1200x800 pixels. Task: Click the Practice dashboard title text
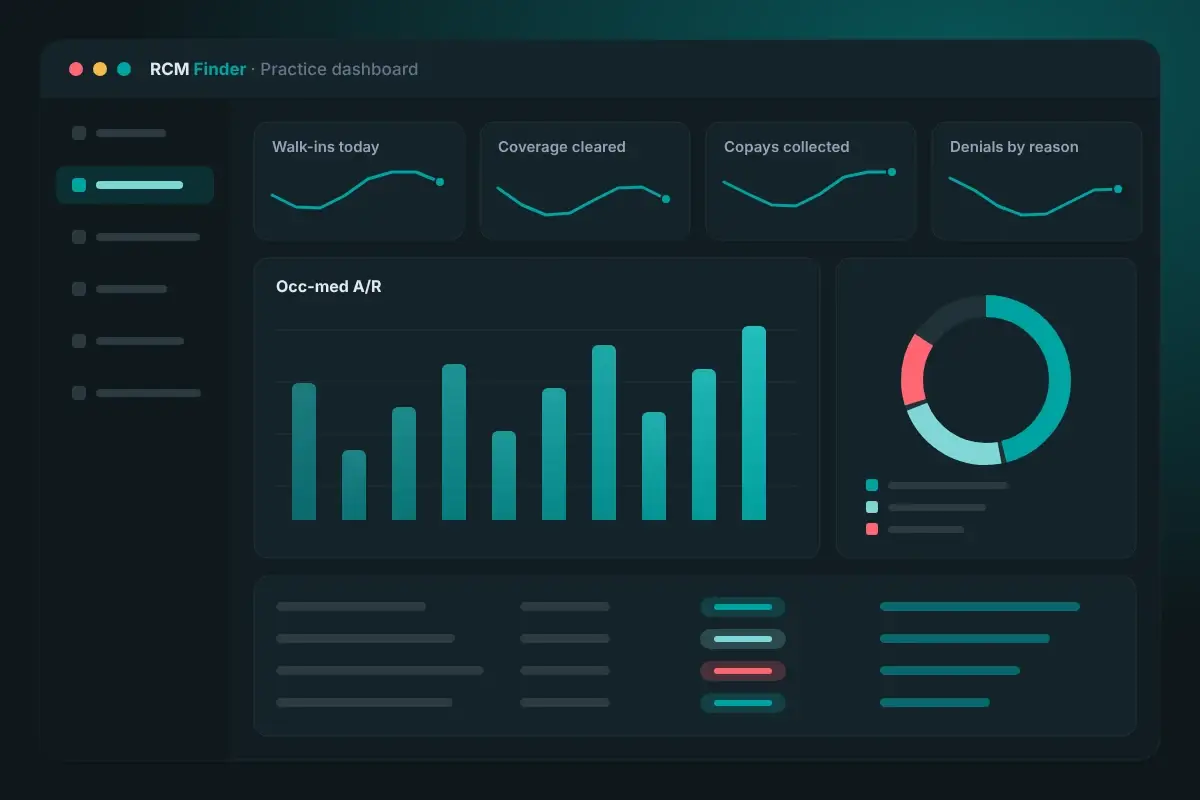click(x=339, y=69)
